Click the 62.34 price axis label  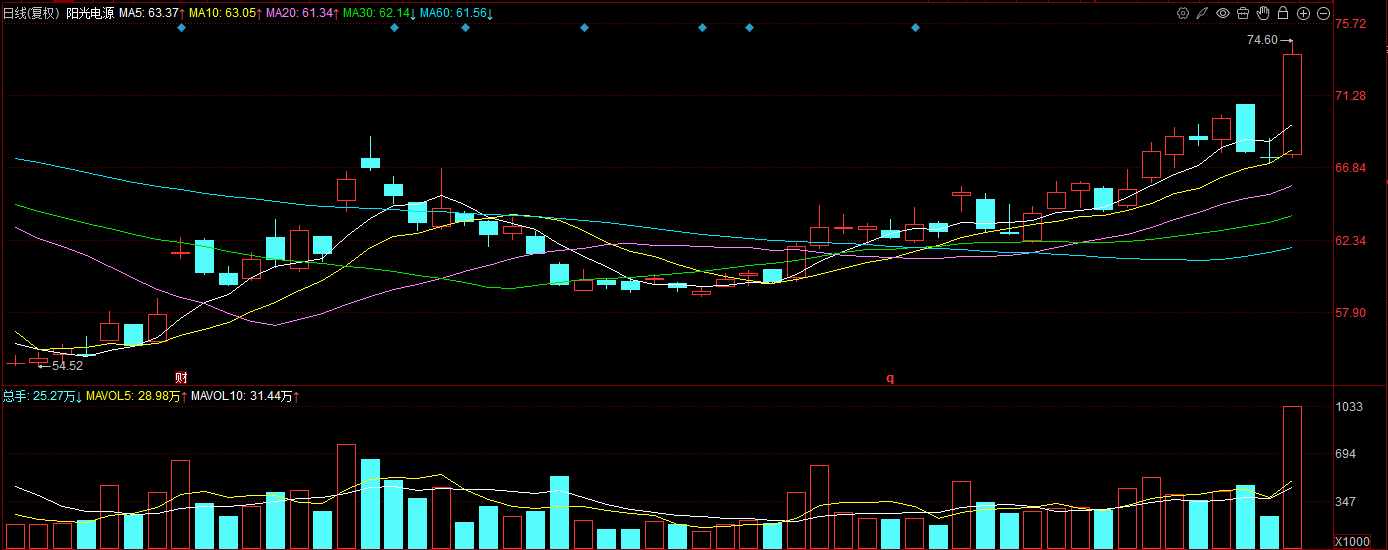[x=1350, y=241]
